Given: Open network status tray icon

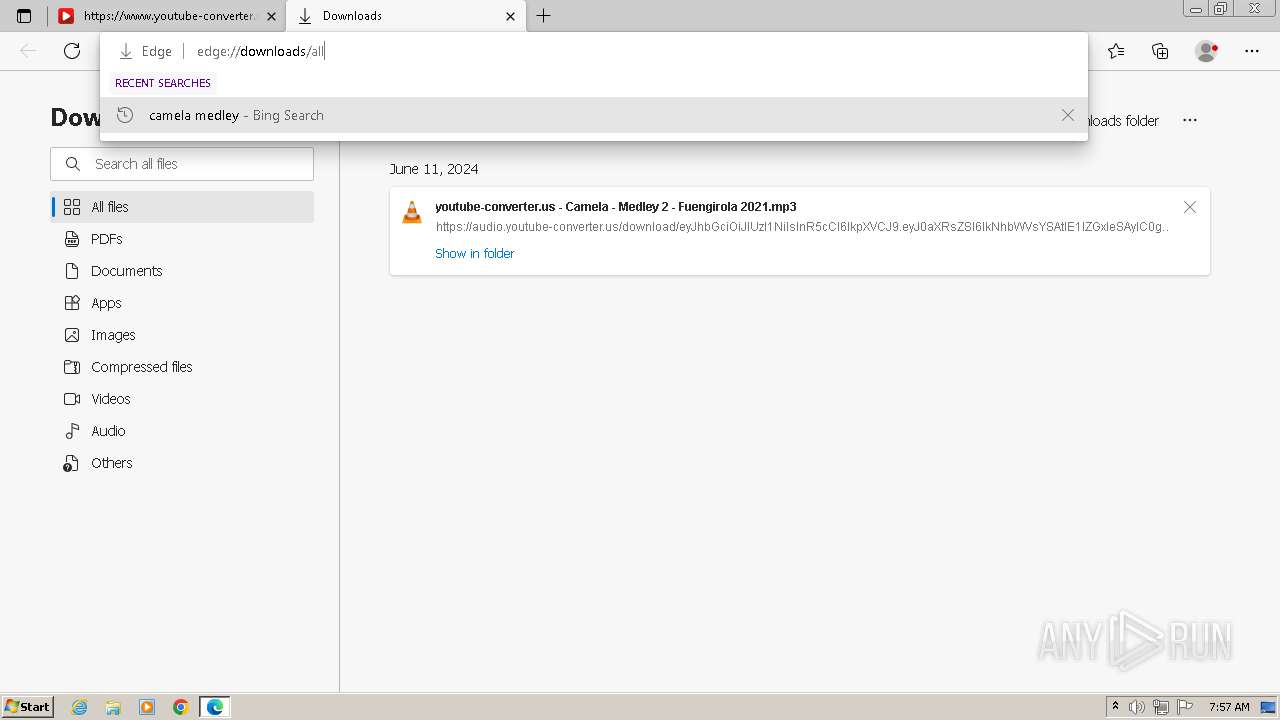Looking at the screenshot, I should tap(1161, 707).
